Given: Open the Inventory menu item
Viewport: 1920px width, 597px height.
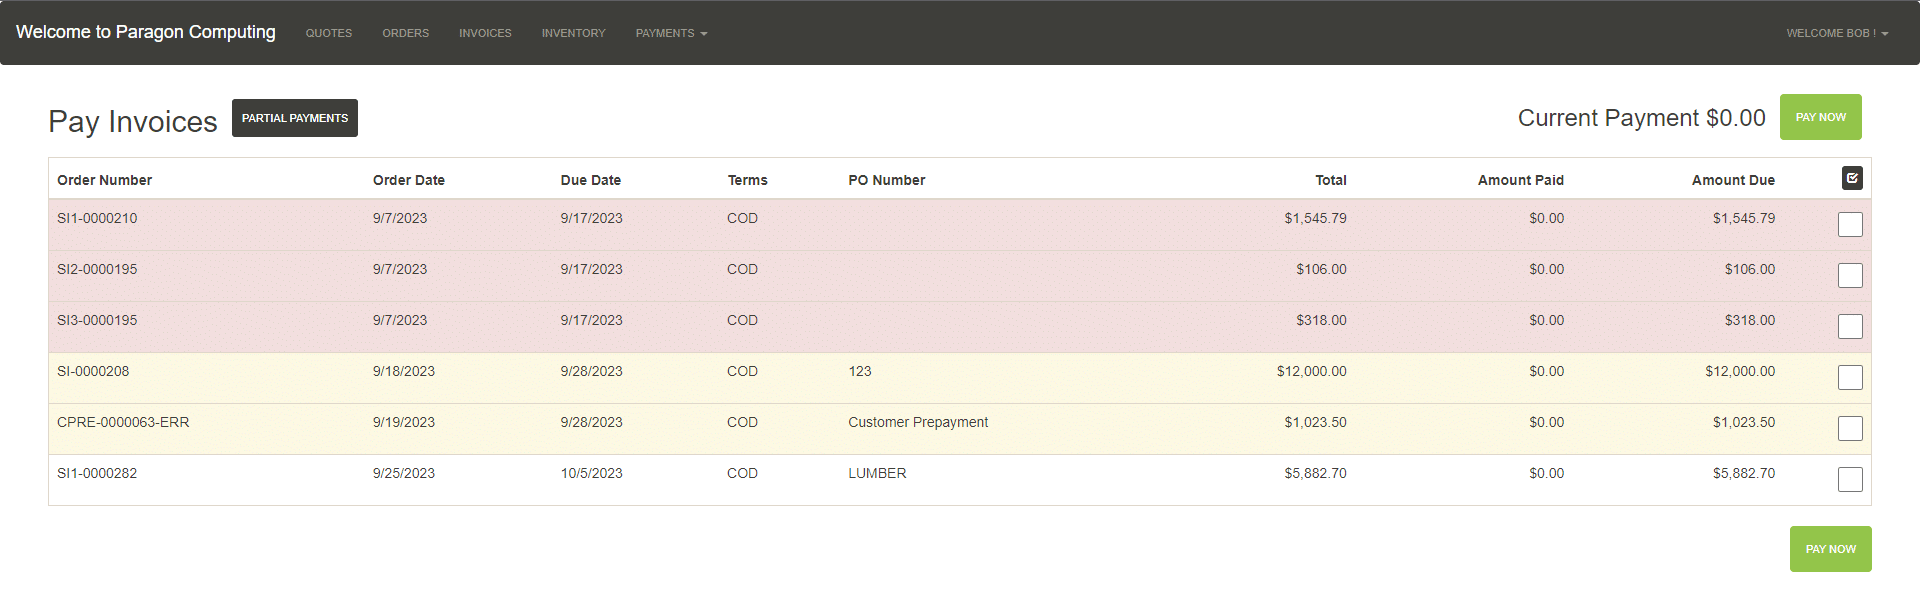Looking at the screenshot, I should pyautogui.click(x=573, y=33).
